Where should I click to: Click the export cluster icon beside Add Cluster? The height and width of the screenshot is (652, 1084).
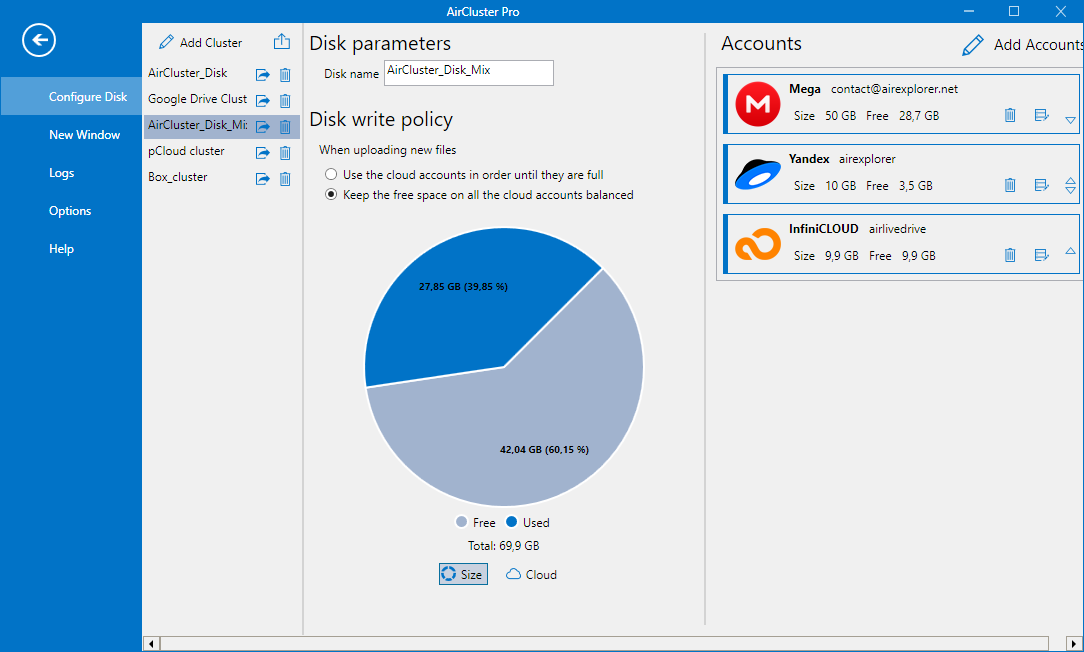(281, 41)
